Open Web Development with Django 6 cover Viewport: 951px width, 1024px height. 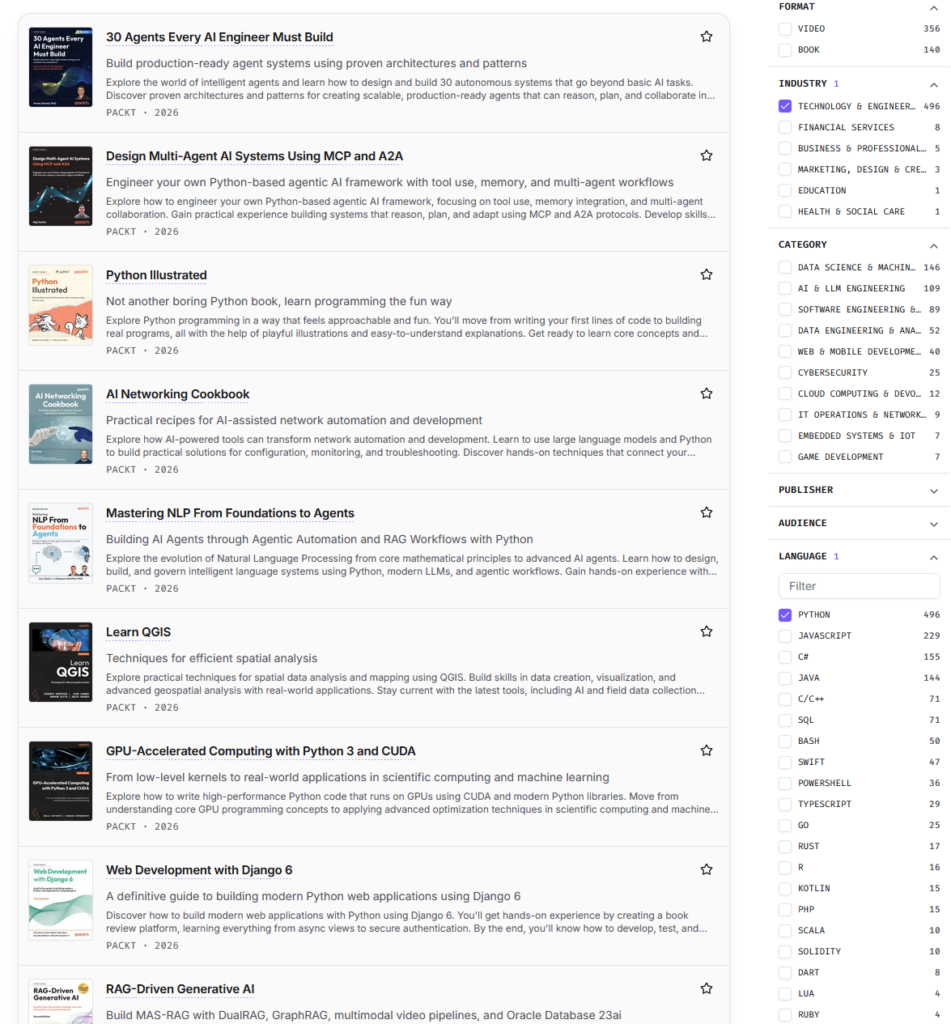click(x=61, y=900)
